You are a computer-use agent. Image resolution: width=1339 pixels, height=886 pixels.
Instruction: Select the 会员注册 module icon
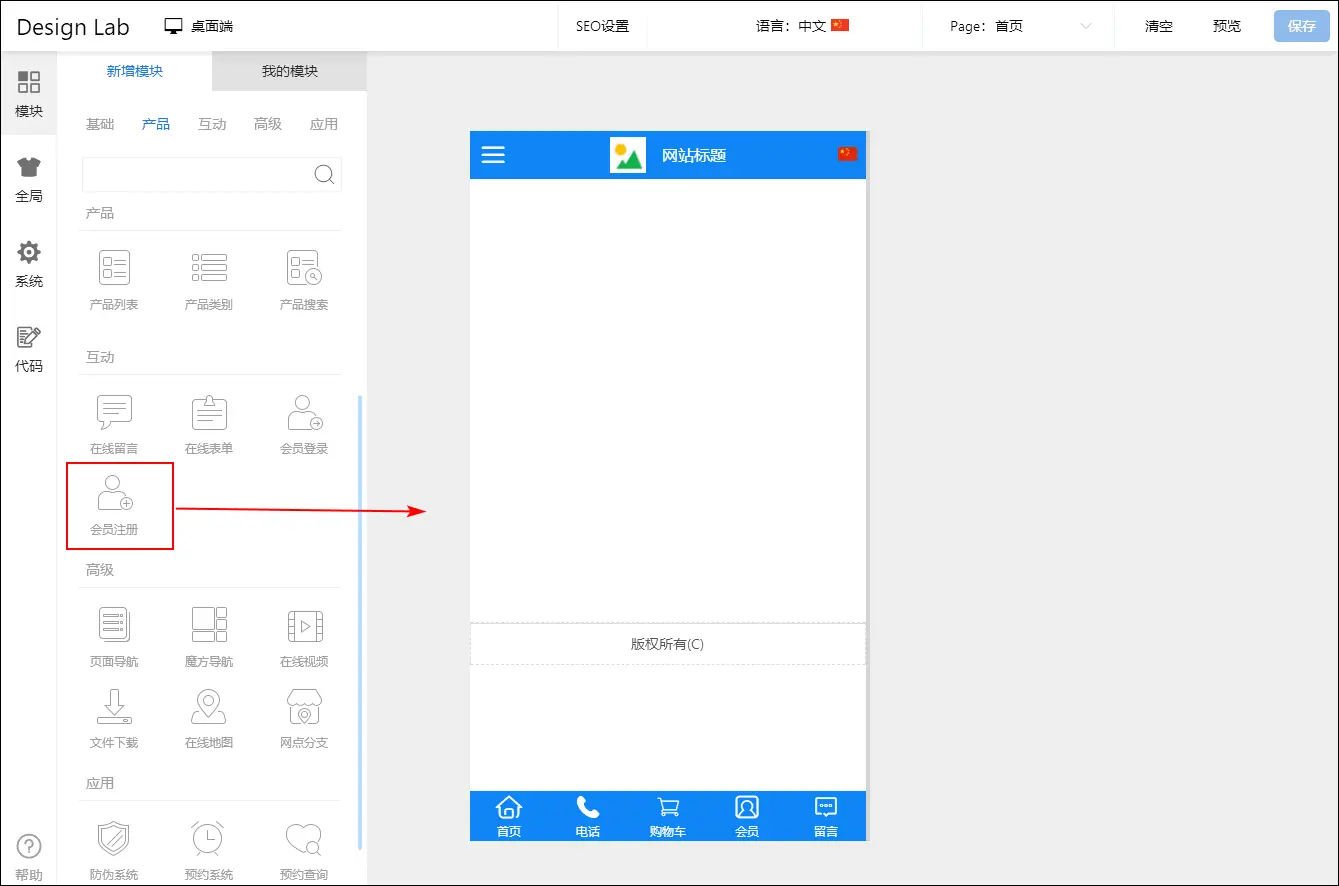[x=114, y=493]
